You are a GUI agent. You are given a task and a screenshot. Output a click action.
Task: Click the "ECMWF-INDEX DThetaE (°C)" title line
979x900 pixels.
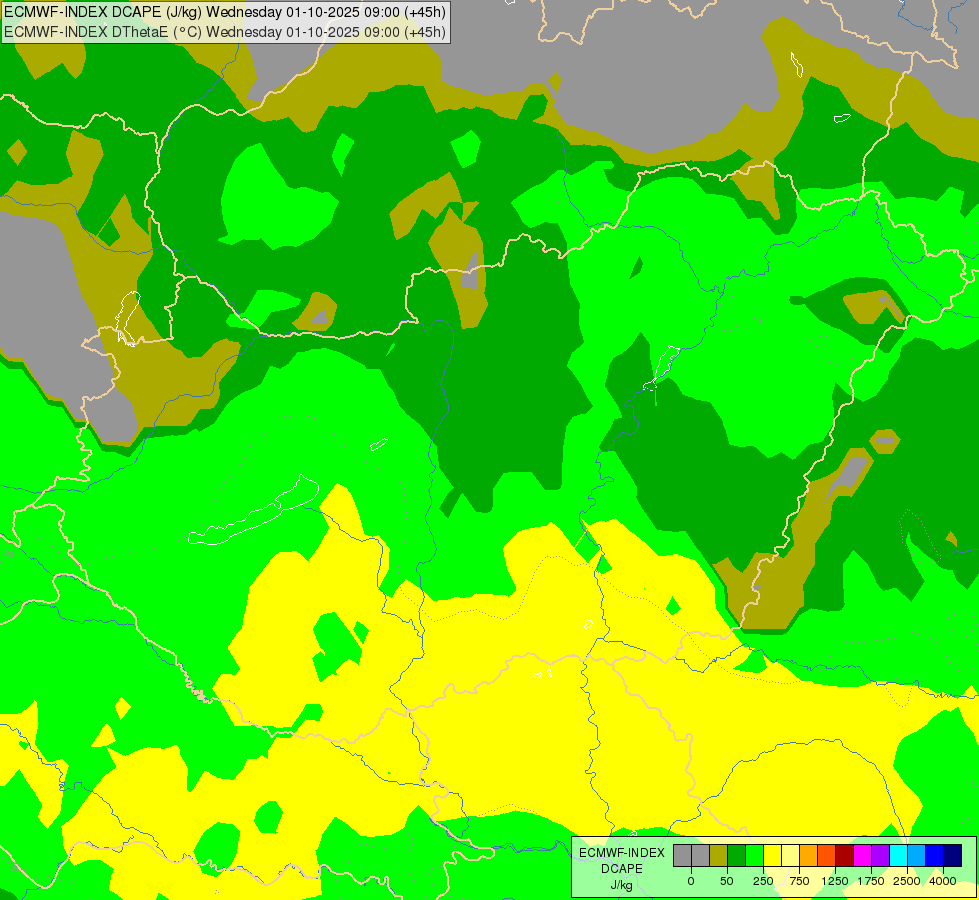coord(225,32)
